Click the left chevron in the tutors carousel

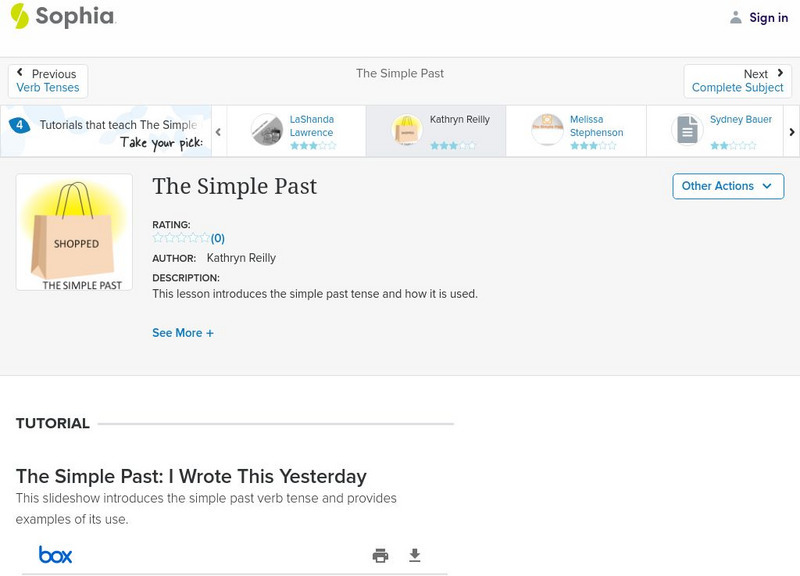pyautogui.click(x=218, y=130)
